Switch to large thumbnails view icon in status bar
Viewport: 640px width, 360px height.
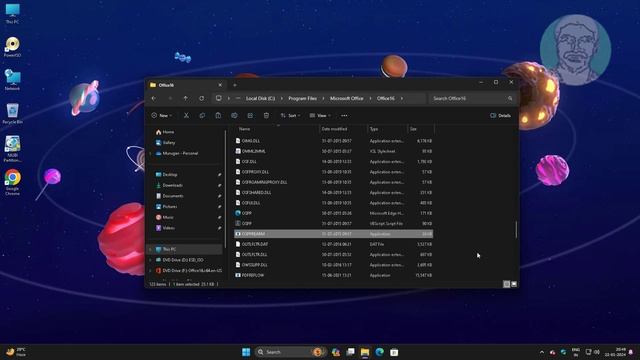tap(514, 284)
